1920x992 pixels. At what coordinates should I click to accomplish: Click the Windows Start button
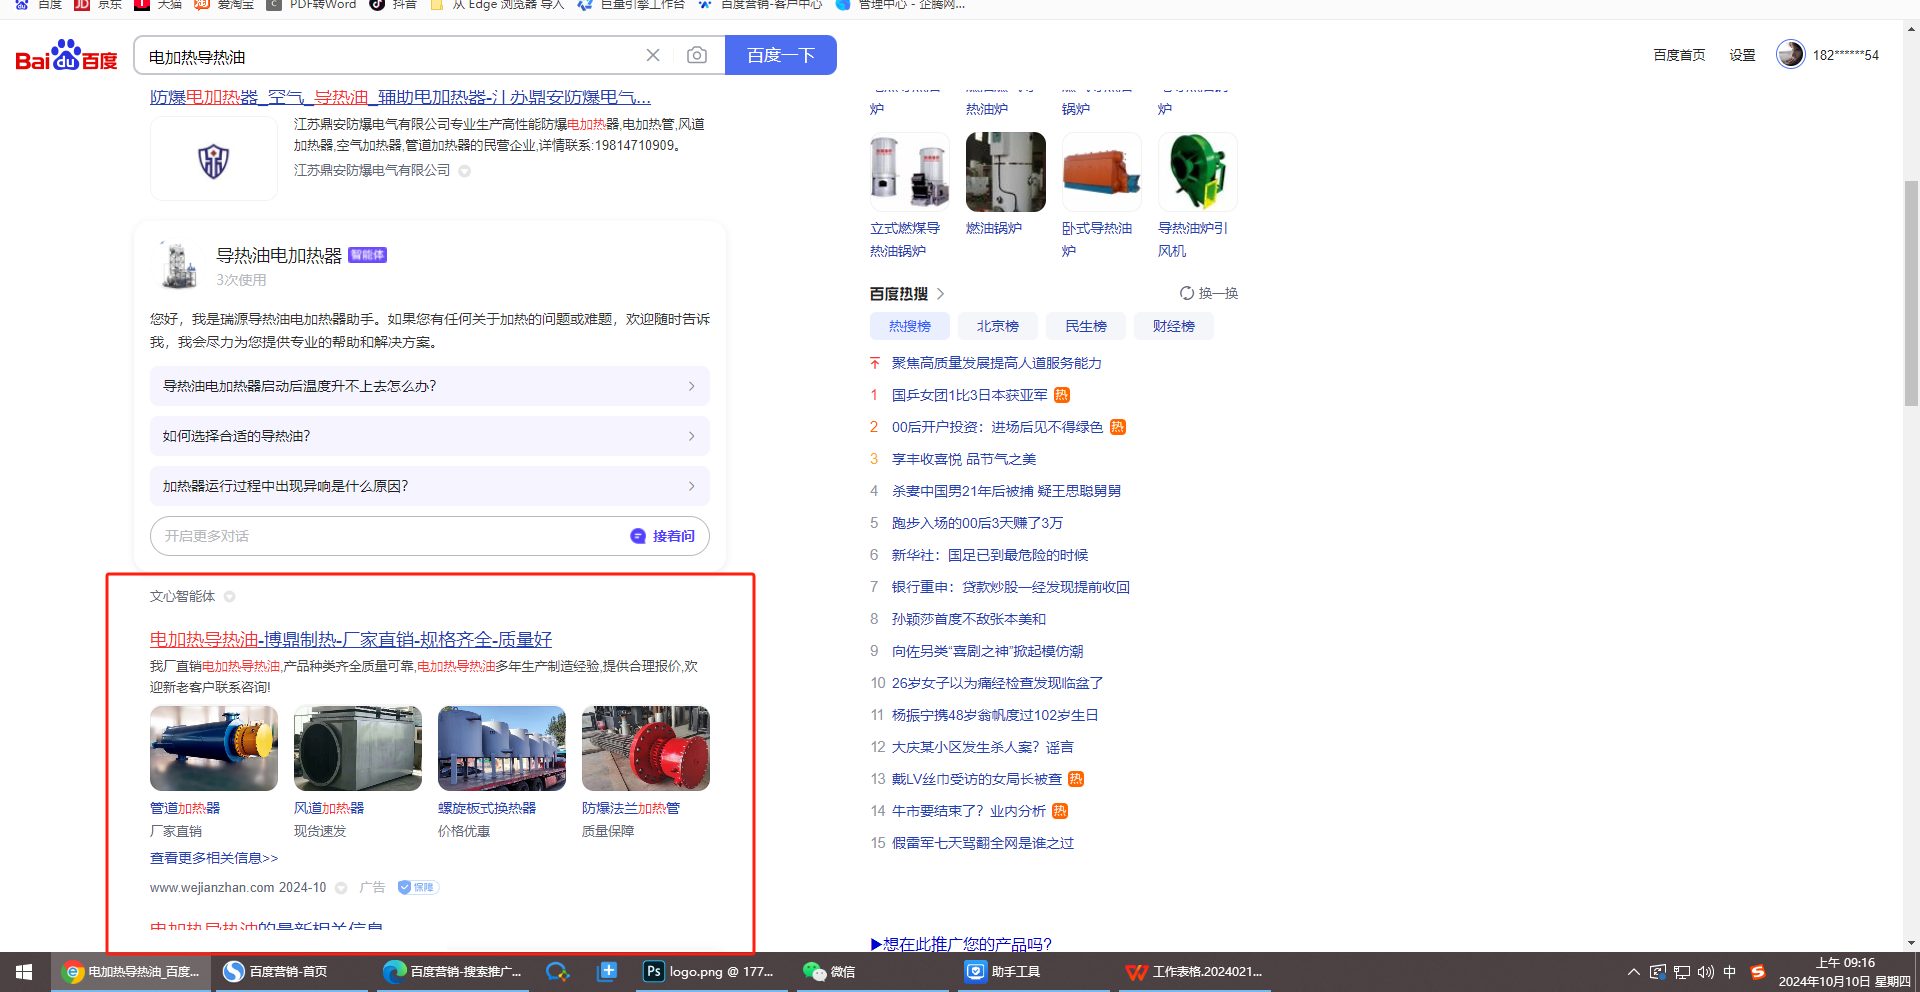(x=24, y=971)
